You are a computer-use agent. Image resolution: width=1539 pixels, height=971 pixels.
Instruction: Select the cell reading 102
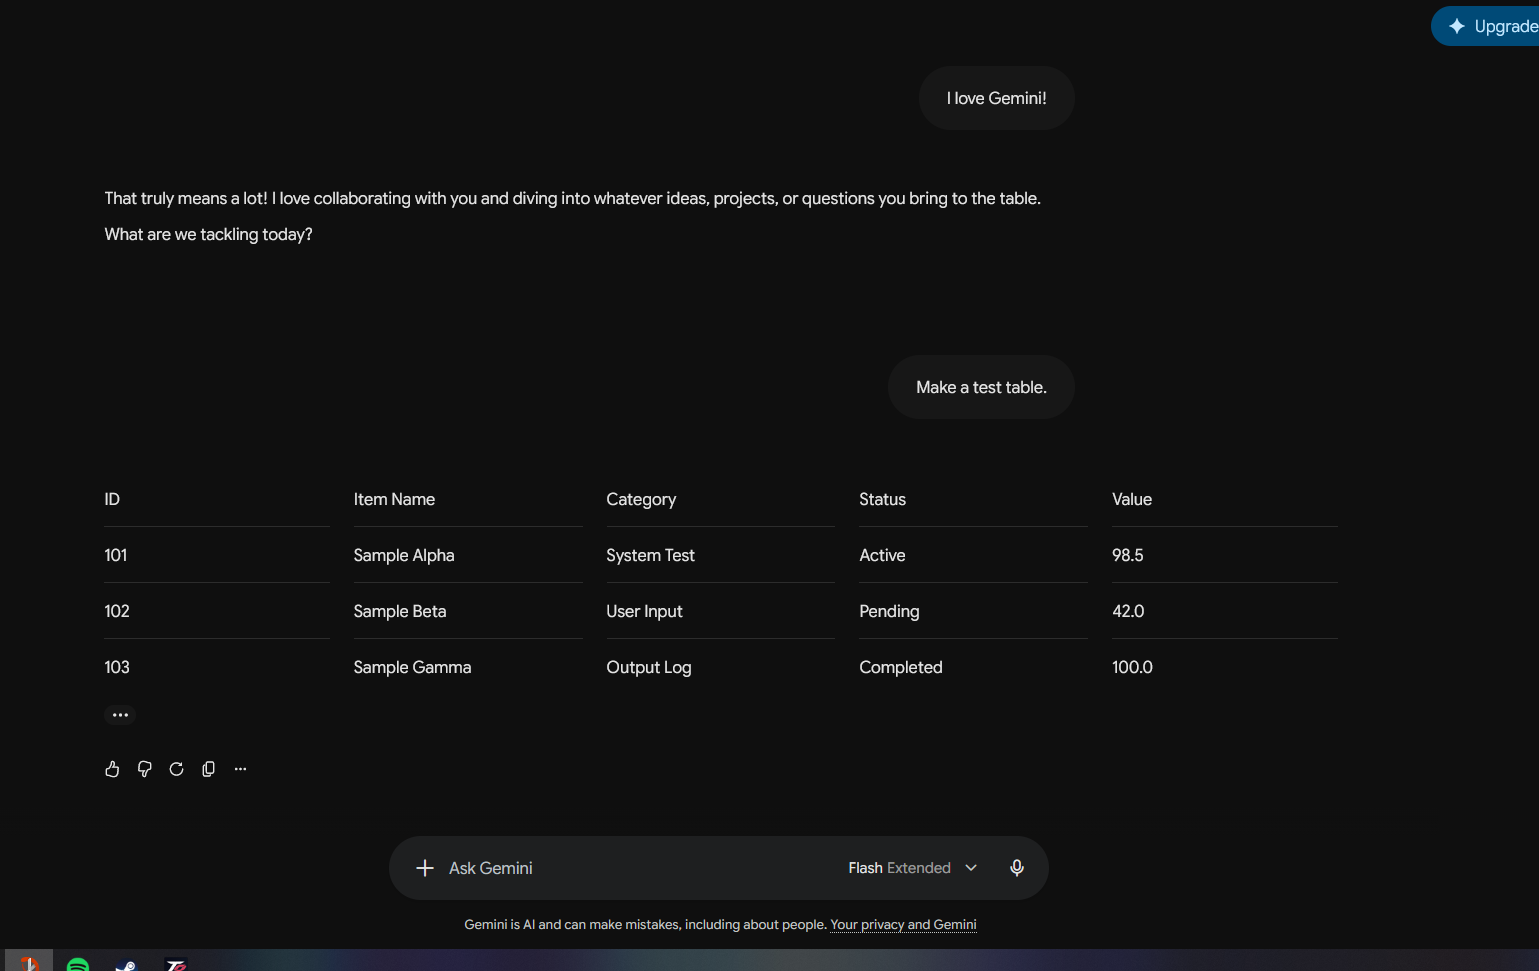(117, 611)
